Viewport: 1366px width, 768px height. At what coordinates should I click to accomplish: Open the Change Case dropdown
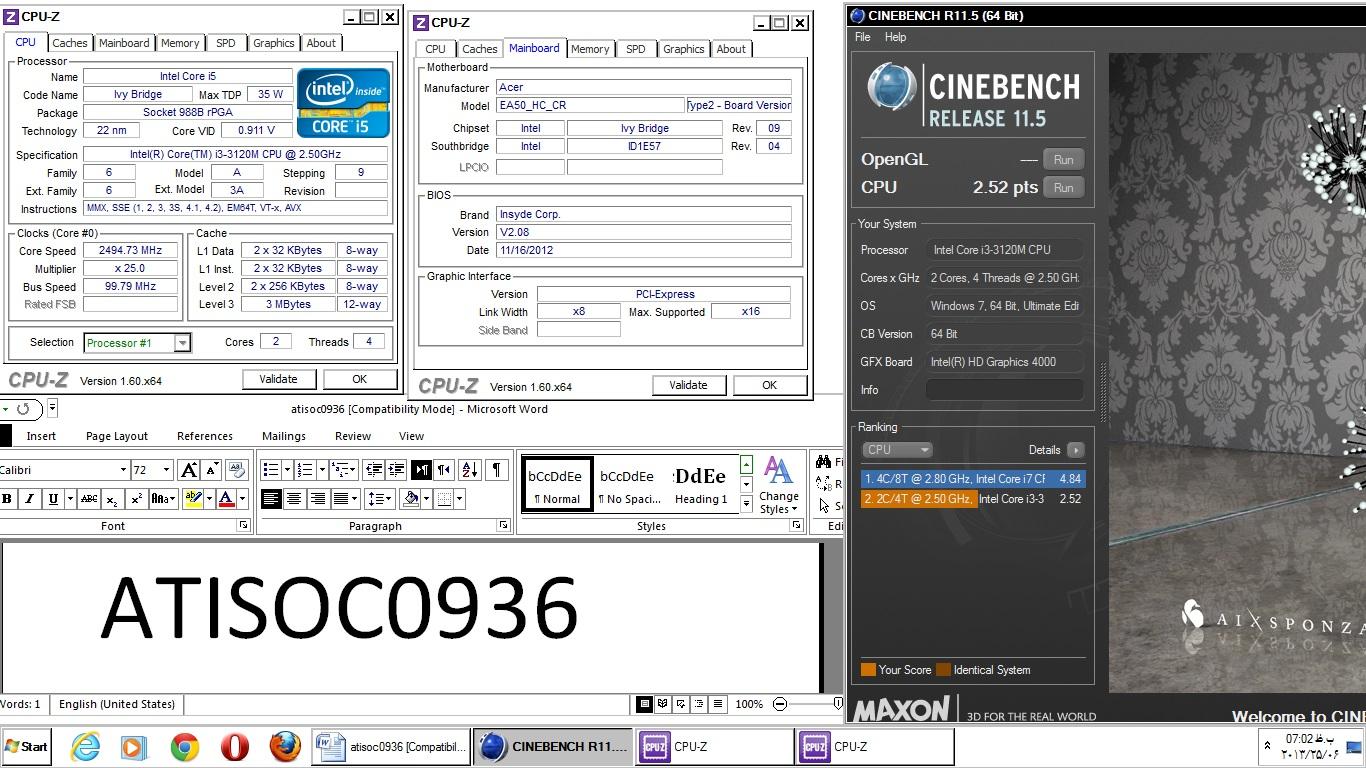pos(164,498)
